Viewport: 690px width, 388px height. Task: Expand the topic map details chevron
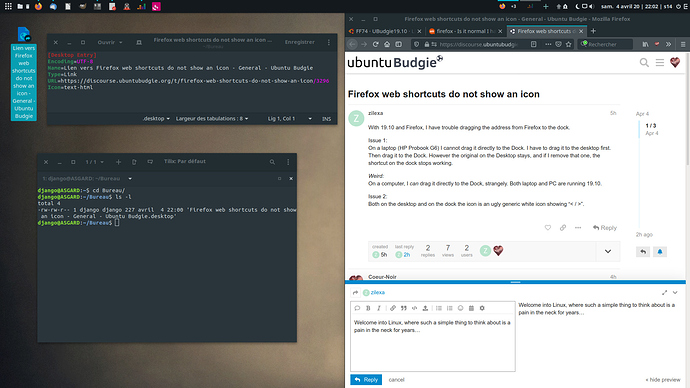[x=608, y=252]
